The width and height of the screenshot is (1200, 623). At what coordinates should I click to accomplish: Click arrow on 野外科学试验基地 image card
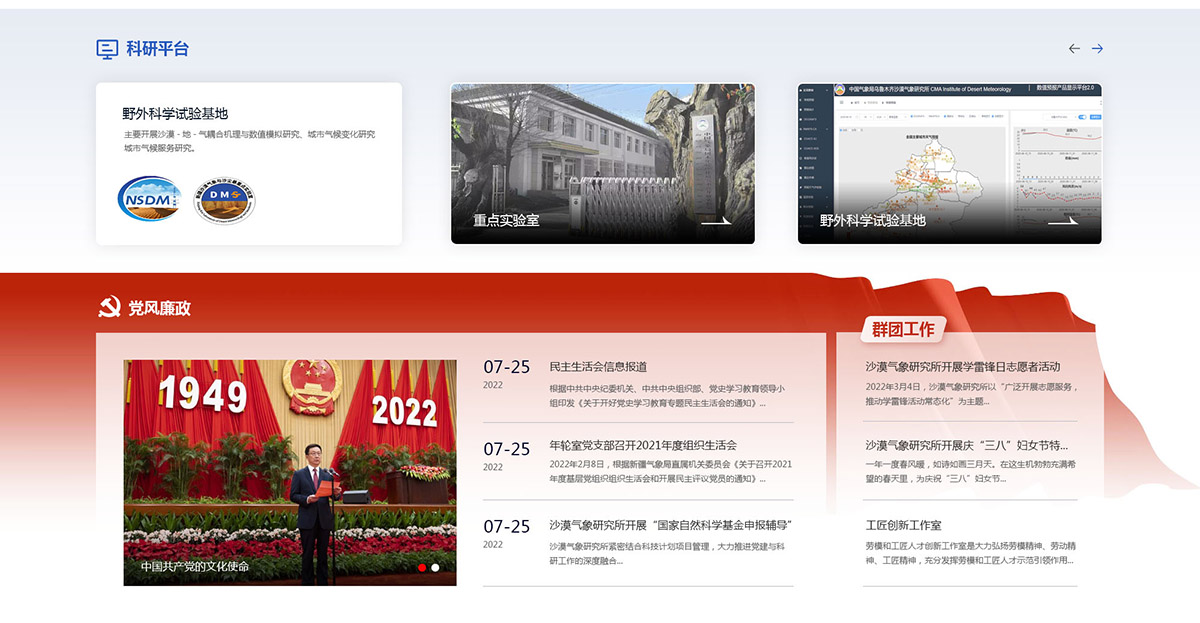(x=1062, y=221)
